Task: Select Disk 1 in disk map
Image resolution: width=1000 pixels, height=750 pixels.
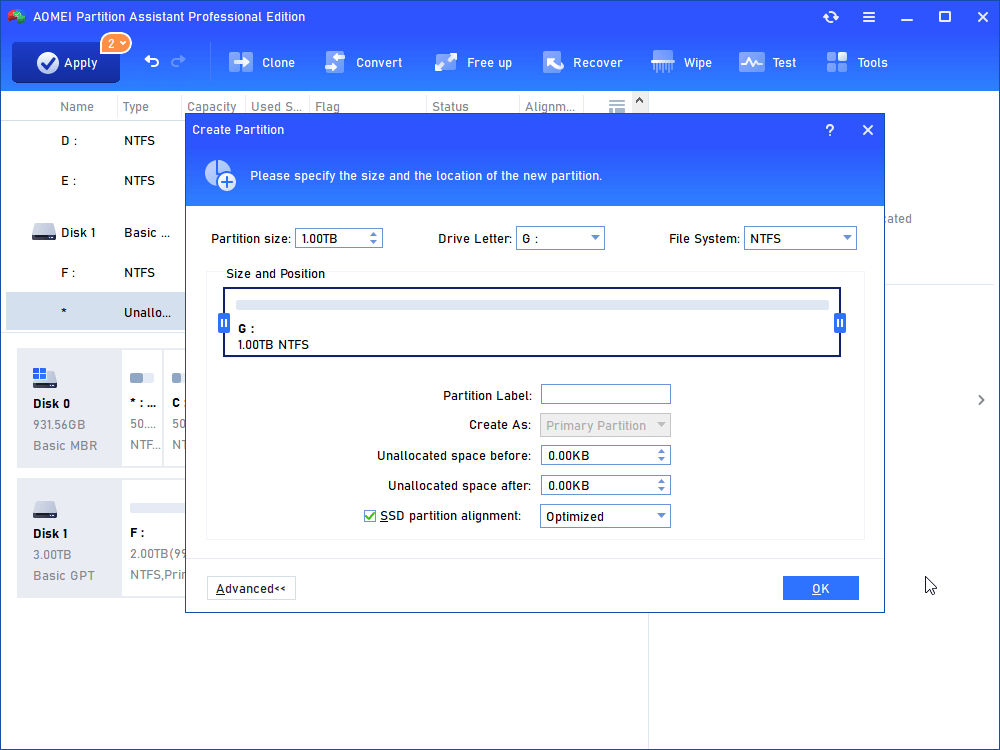Action: pyautogui.click(x=69, y=538)
